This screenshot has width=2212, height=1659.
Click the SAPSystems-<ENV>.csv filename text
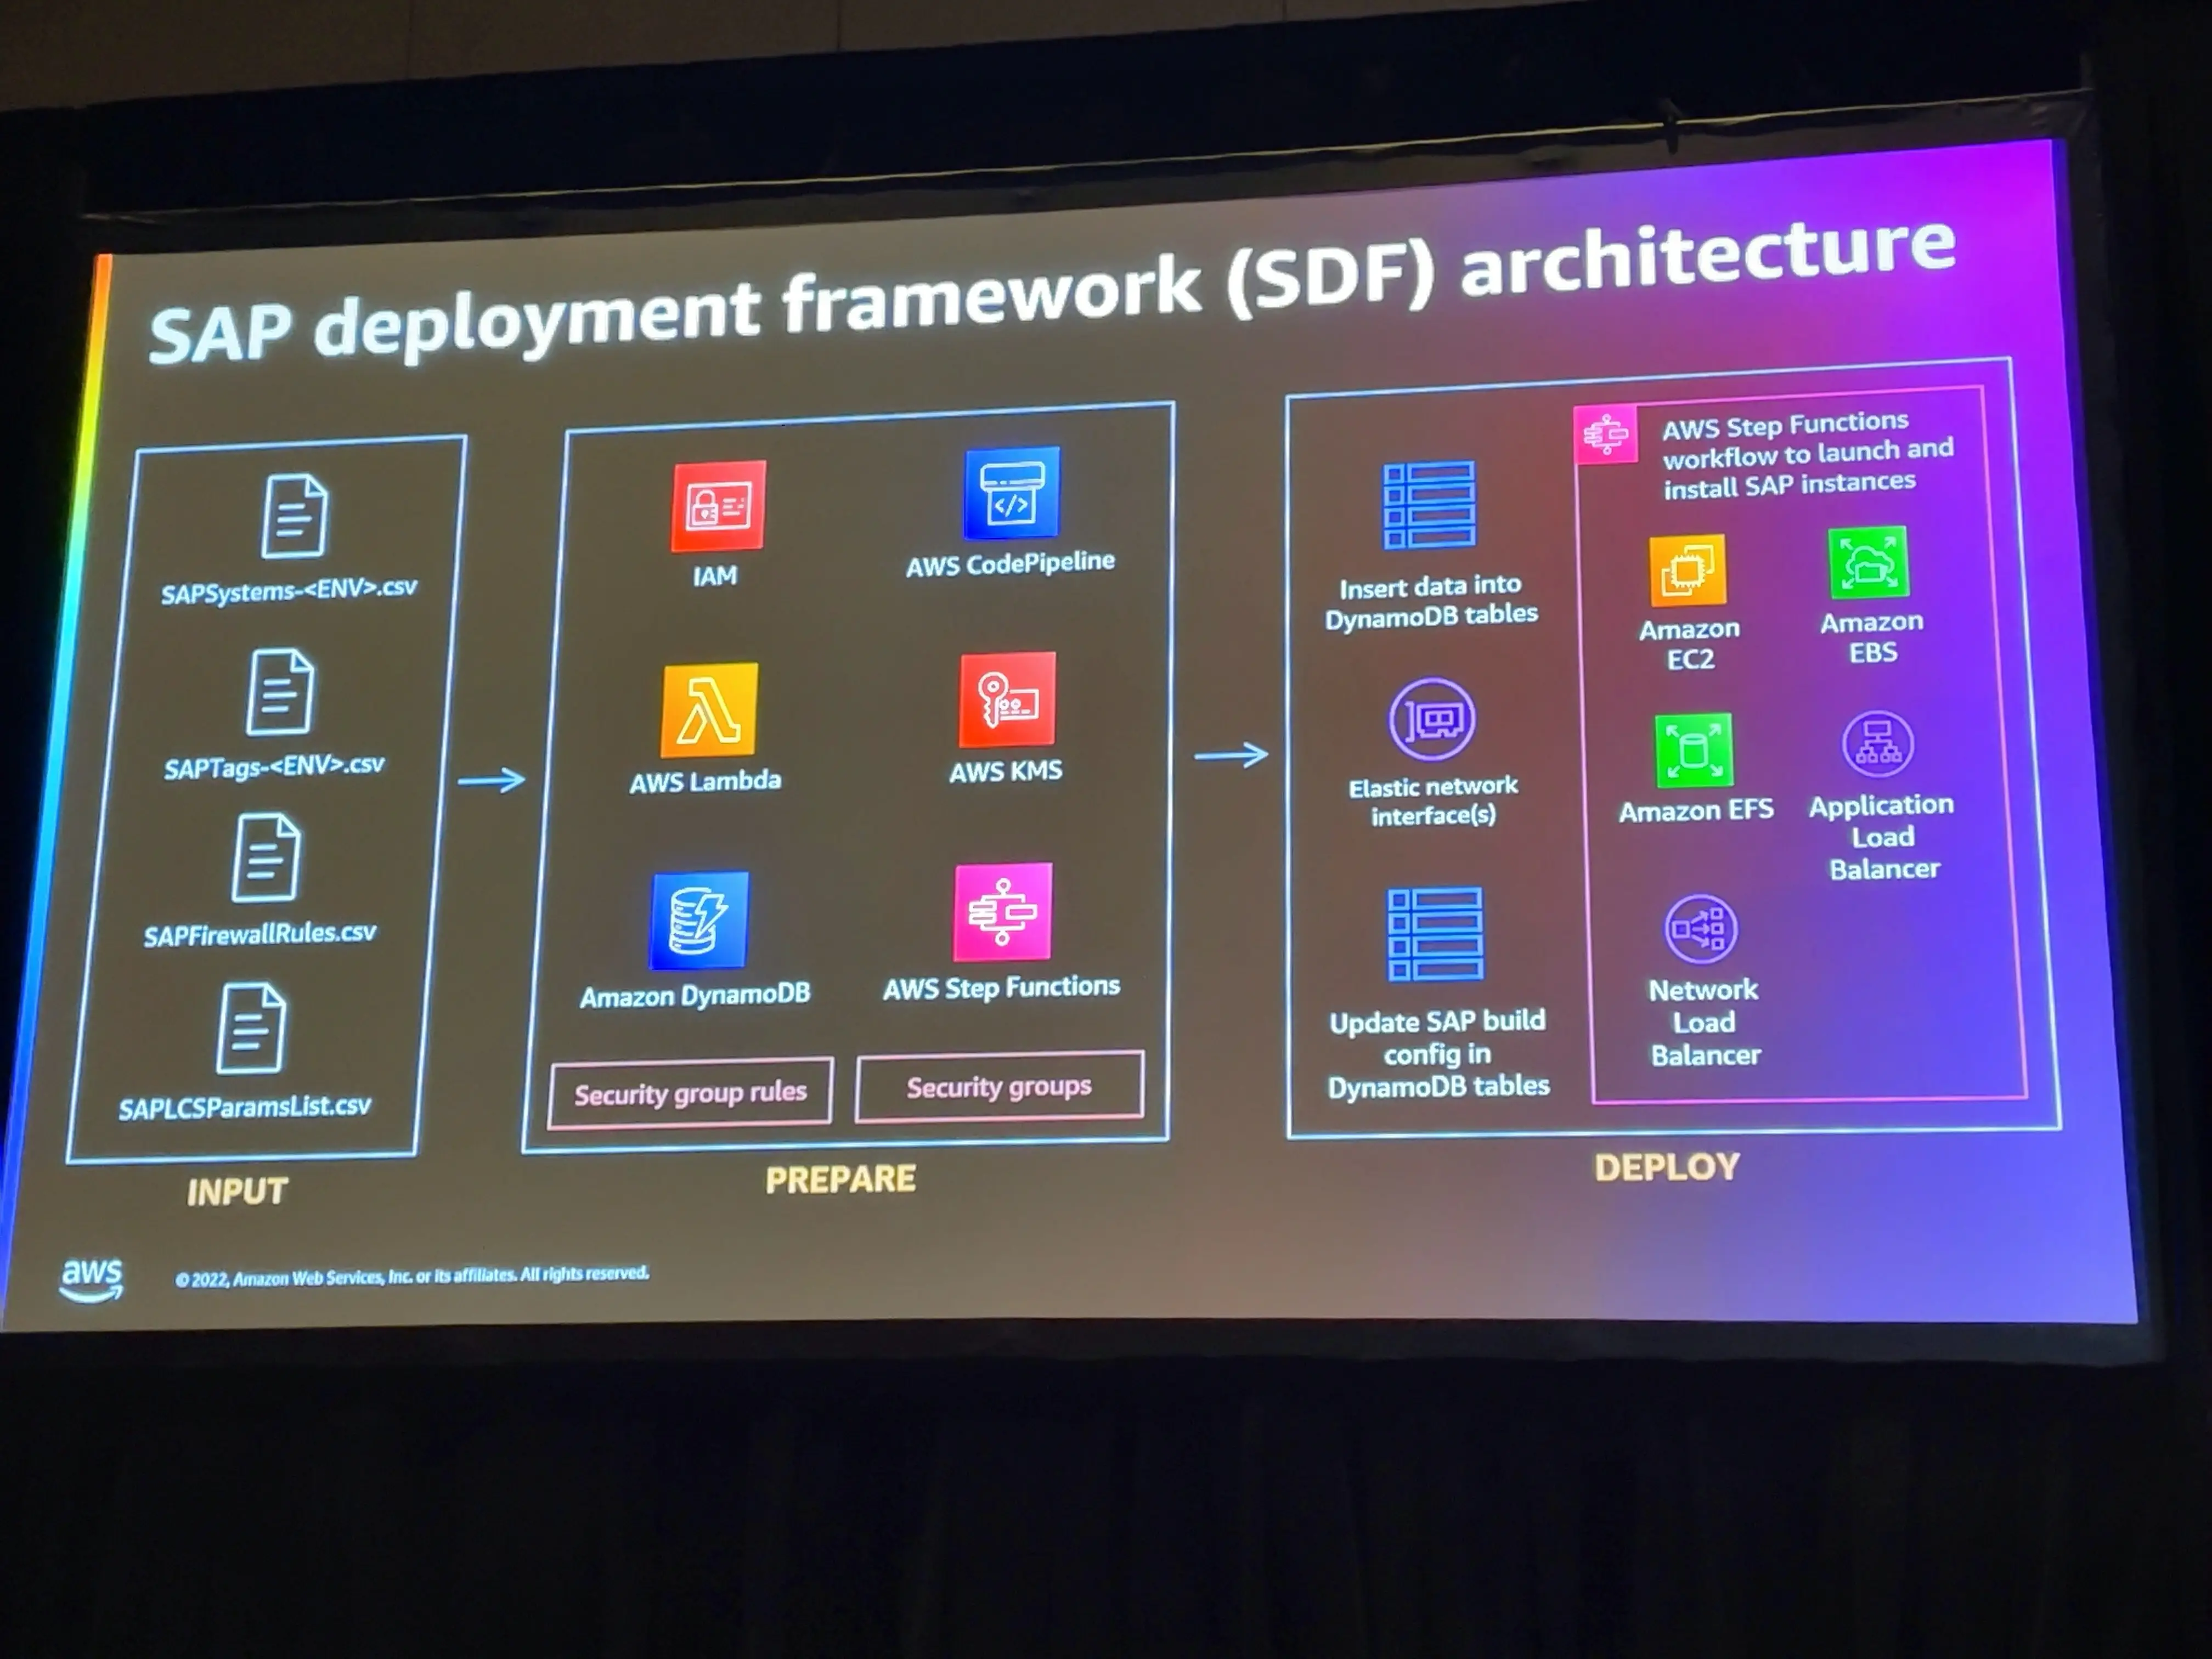[x=289, y=590]
